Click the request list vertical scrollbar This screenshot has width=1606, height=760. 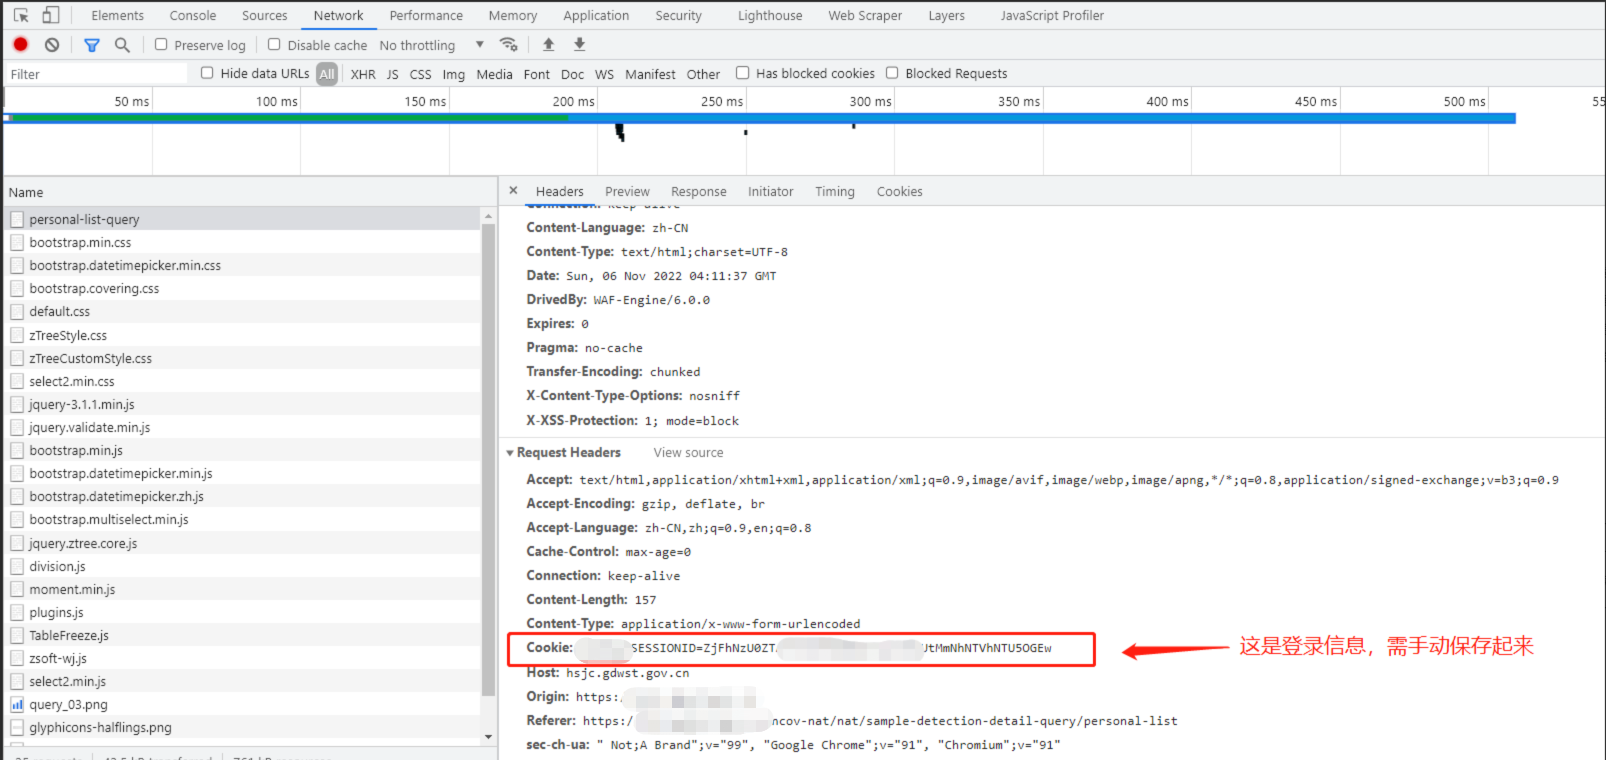coord(488,460)
